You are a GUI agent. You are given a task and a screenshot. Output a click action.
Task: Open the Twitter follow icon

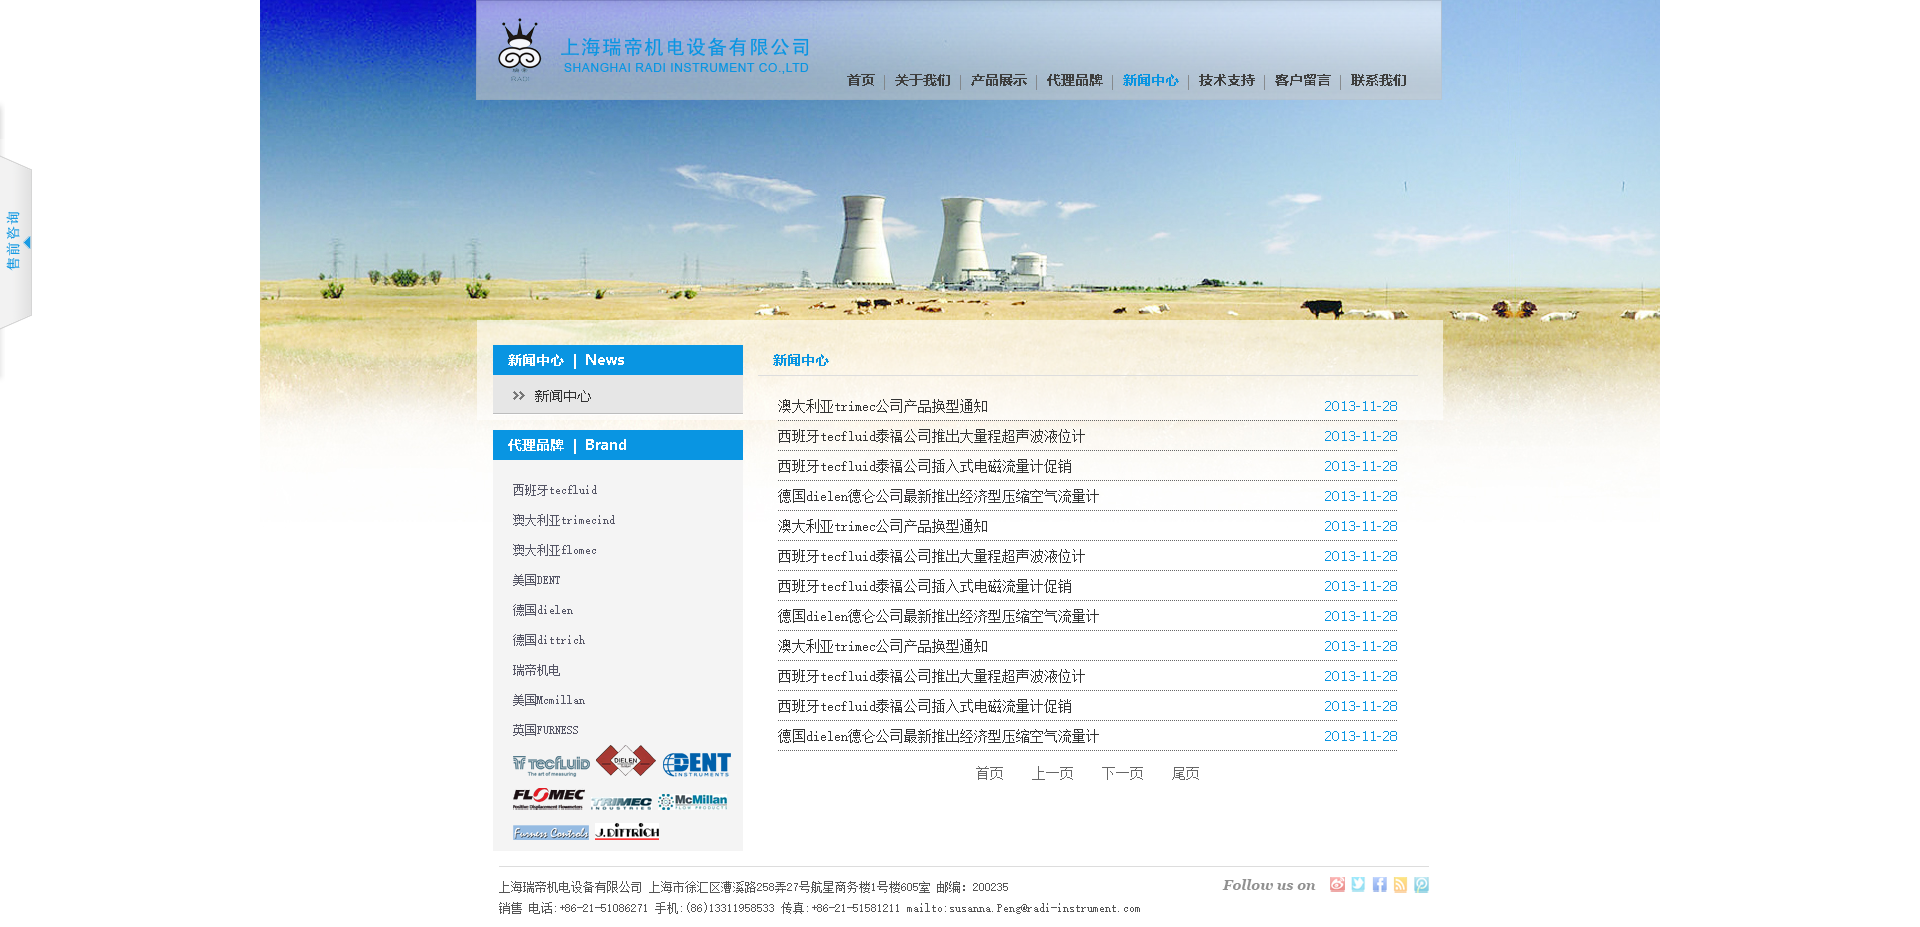tap(1358, 885)
